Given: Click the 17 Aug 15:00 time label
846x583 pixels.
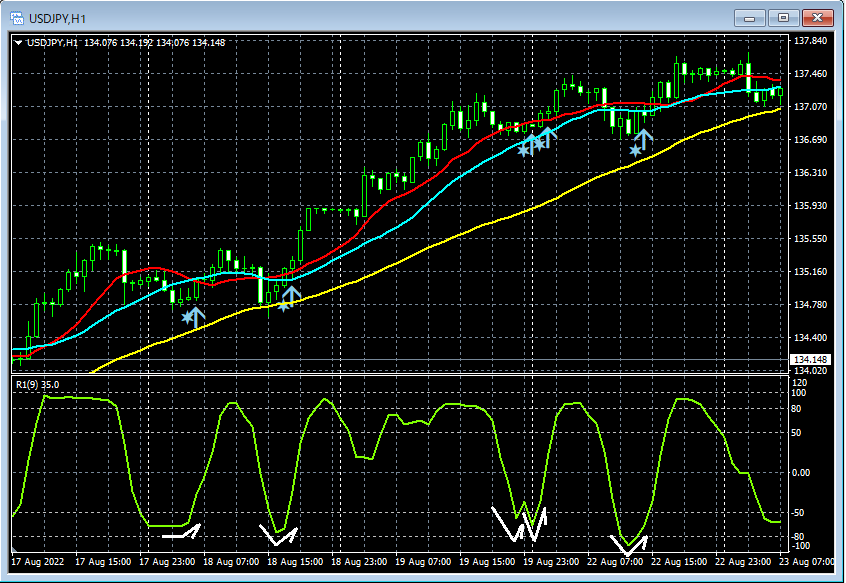Looking at the screenshot, I should (103, 562).
